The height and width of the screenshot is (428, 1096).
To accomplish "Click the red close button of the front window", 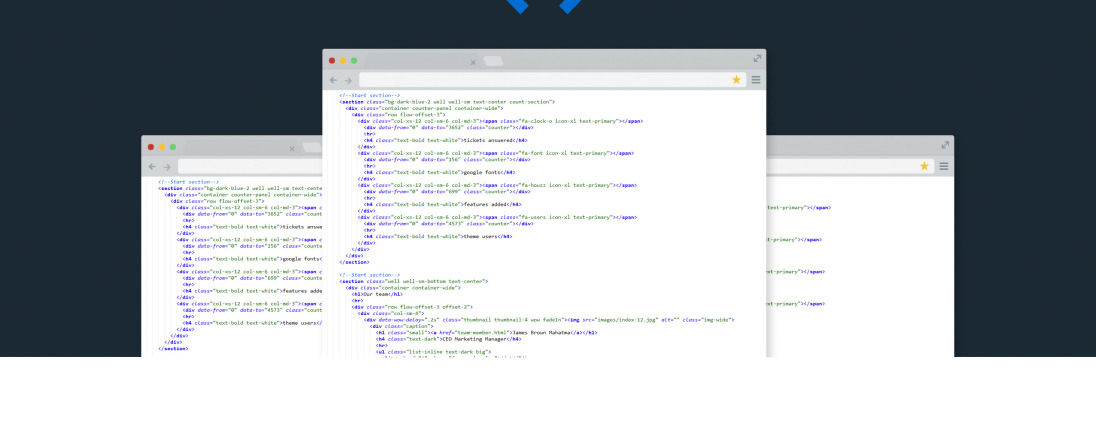I will pyautogui.click(x=332, y=61).
